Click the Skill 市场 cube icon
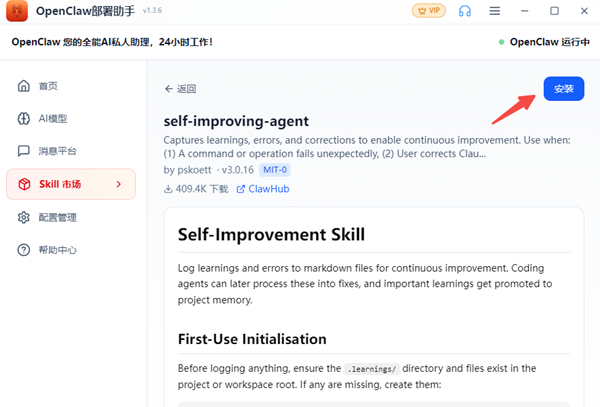Screen dimensions: 600x407 coord(24,184)
